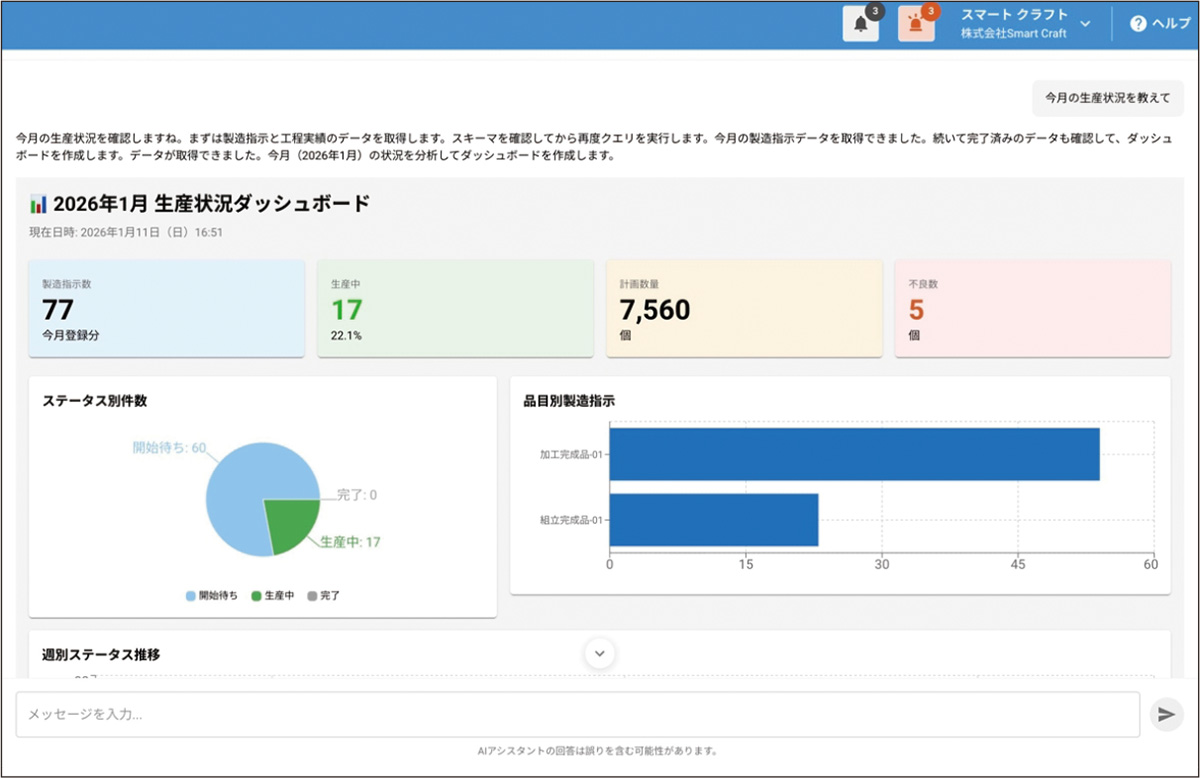This screenshot has height=778, width=1200.
Task: Click the 週別ステータス推移 heading
Action: [101, 655]
